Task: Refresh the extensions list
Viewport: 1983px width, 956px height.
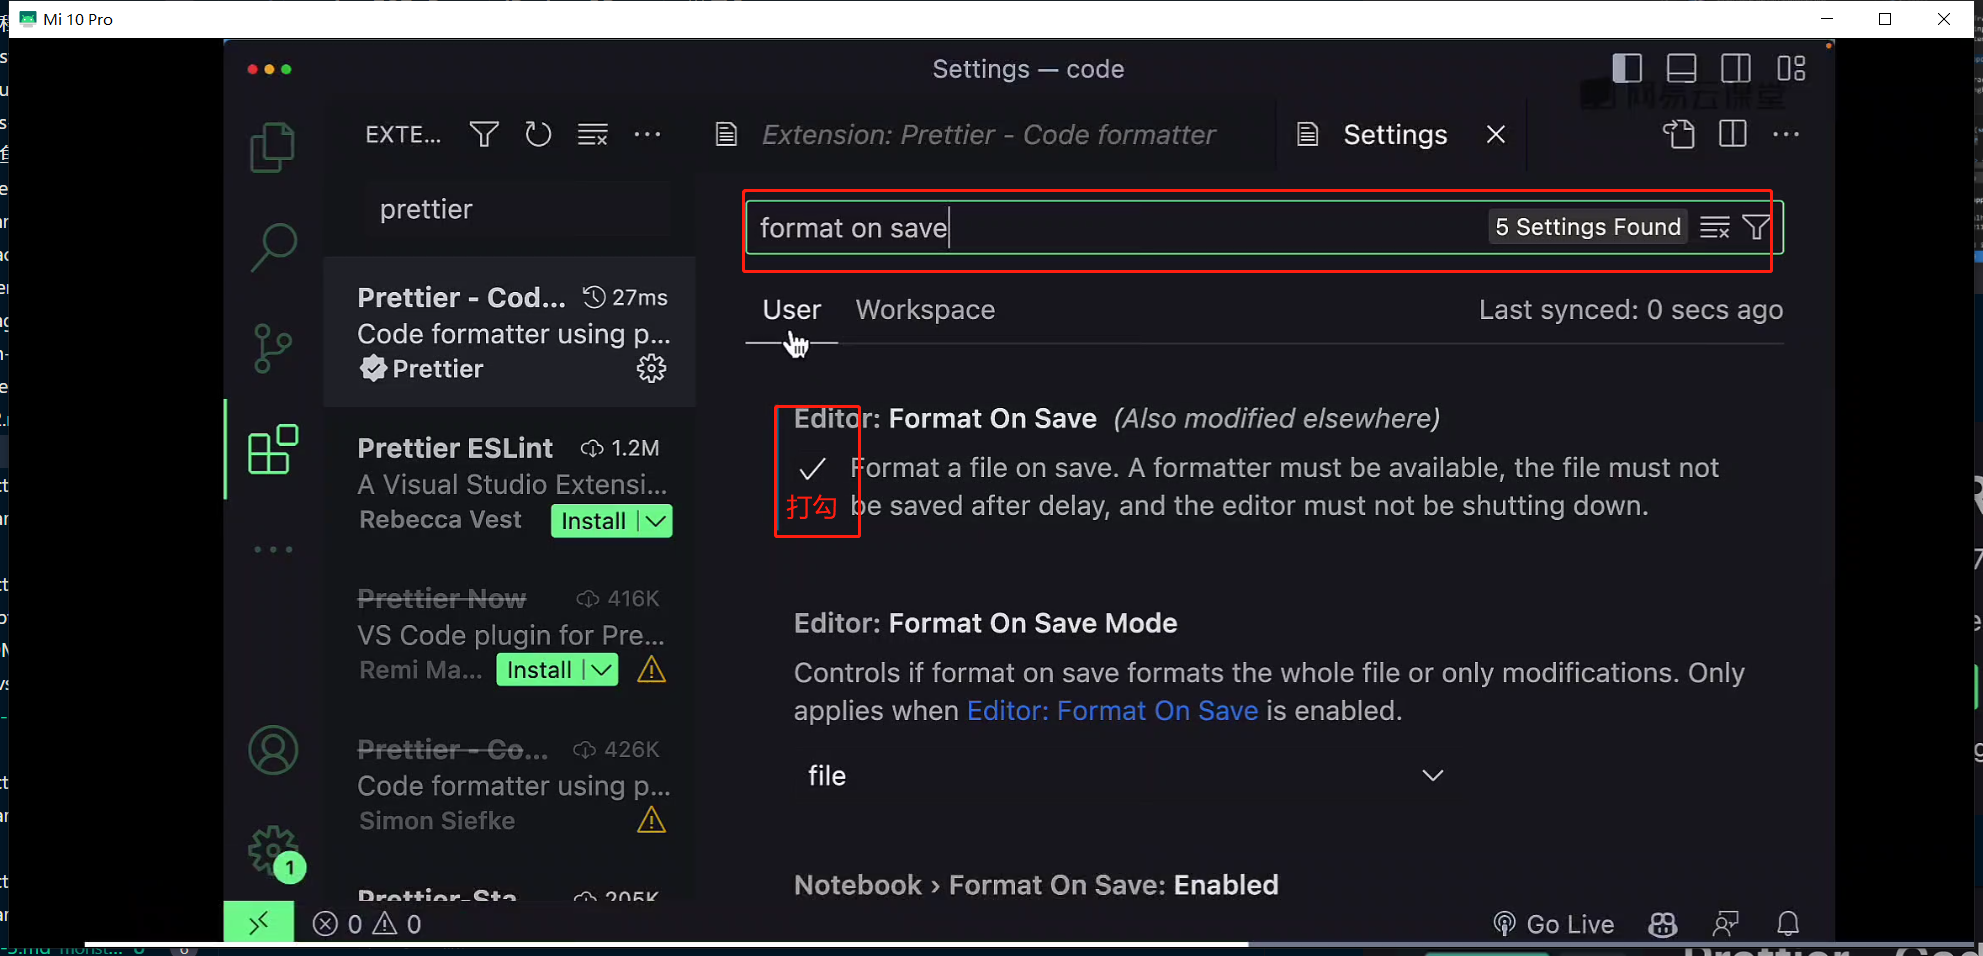Action: click(x=538, y=134)
